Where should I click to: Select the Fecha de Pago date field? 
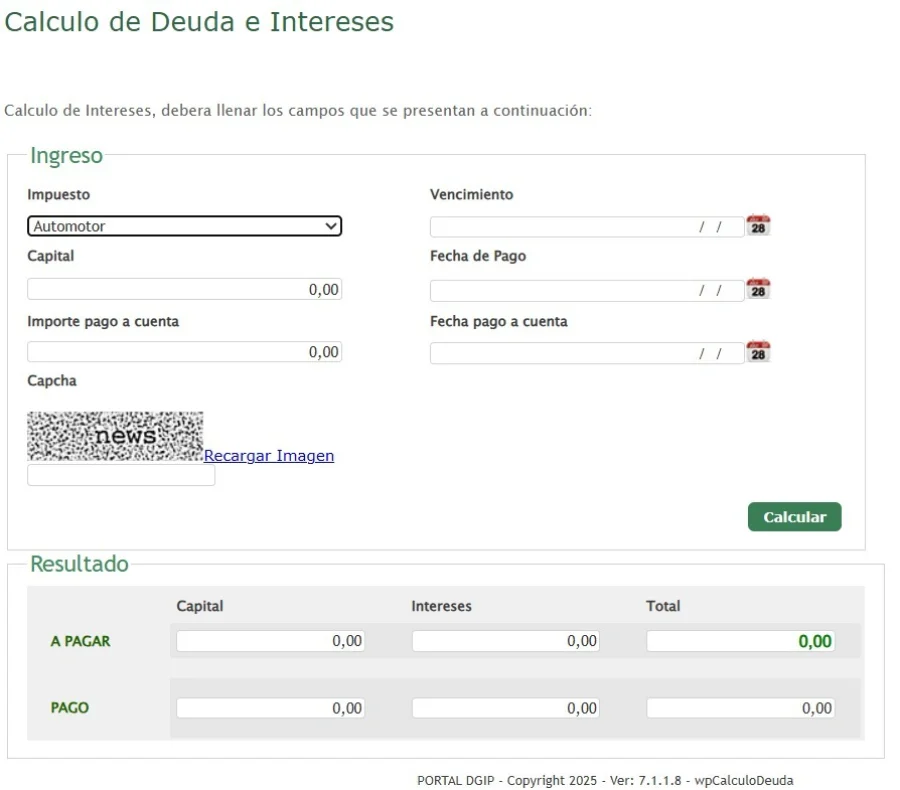click(x=586, y=290)
